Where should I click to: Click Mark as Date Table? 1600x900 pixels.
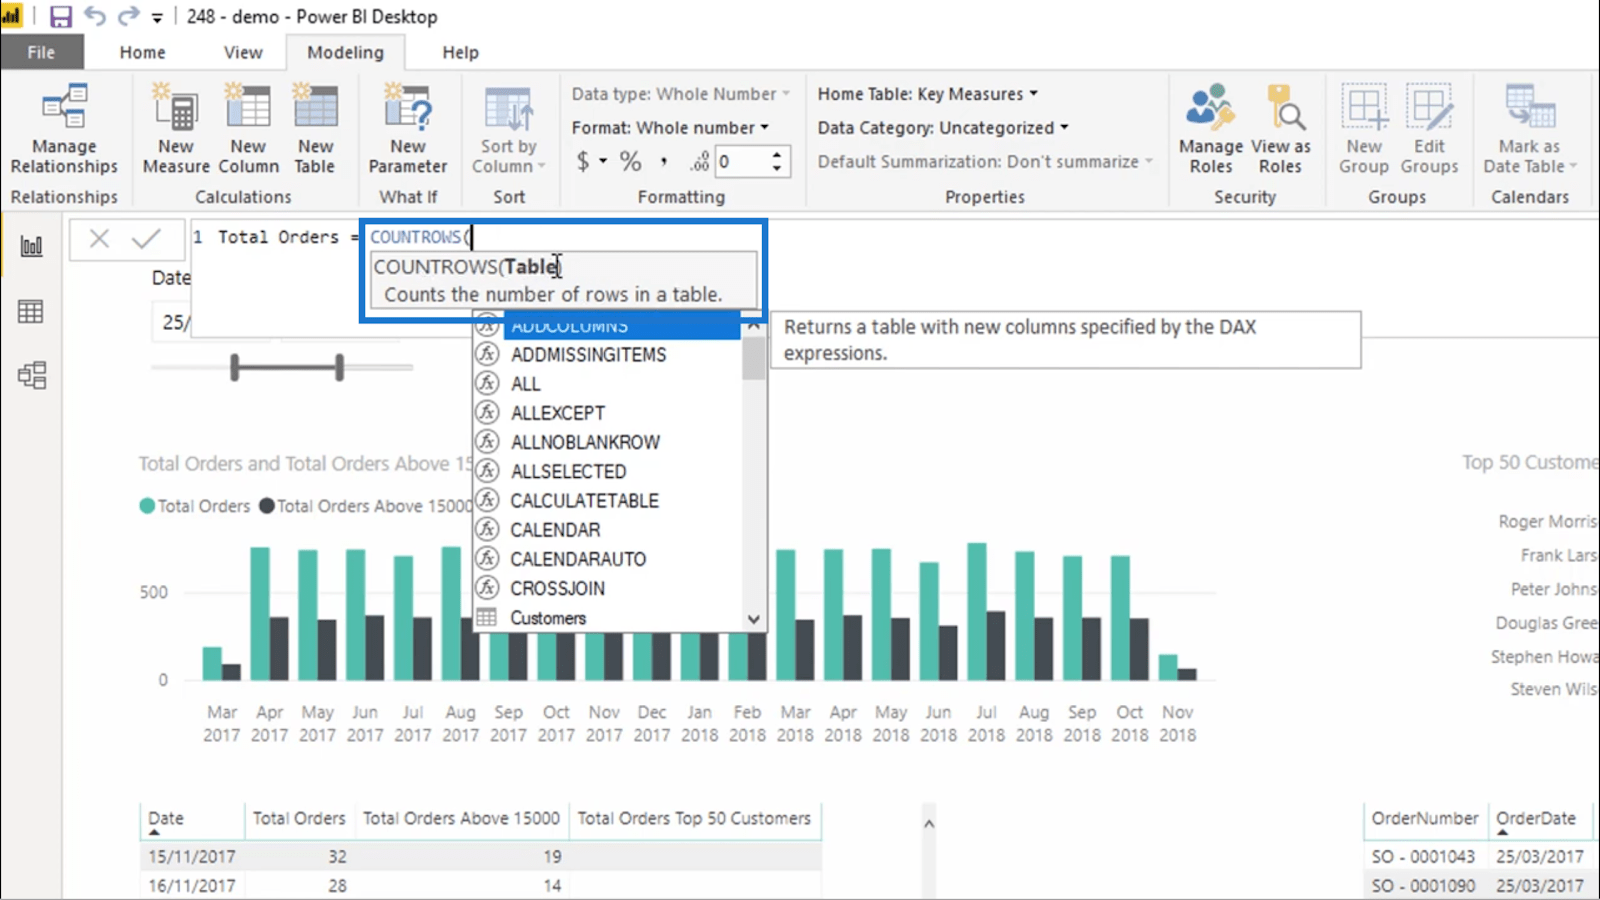[x=1529, y=130]
